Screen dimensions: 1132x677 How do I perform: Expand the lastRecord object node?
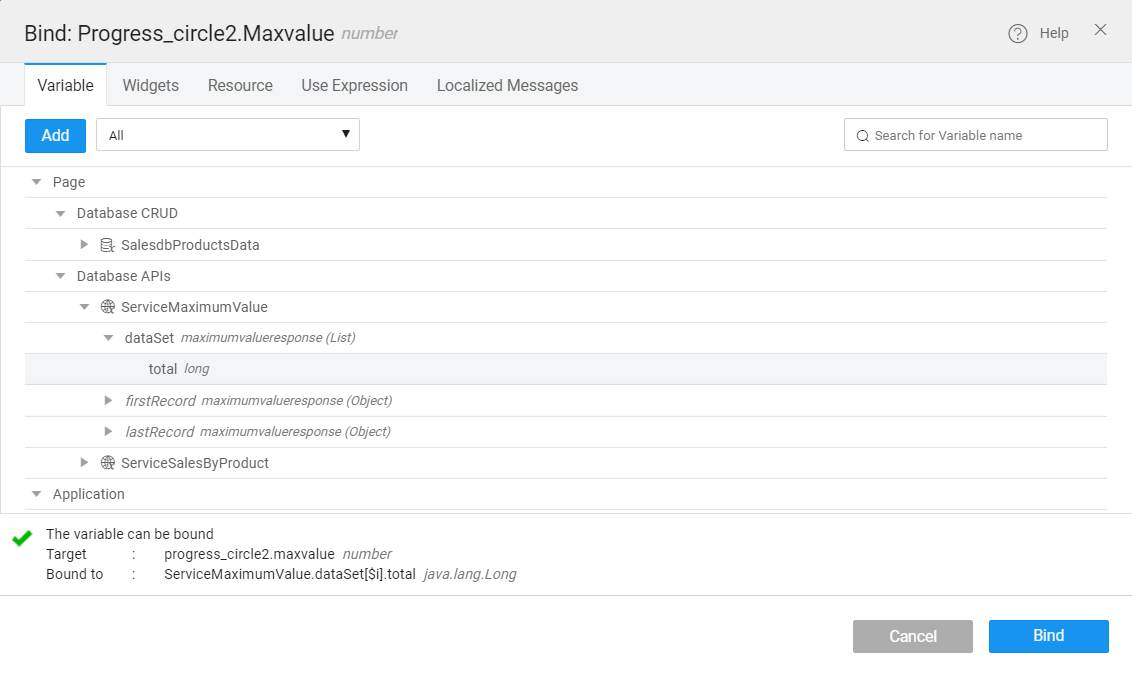[109, 432]
